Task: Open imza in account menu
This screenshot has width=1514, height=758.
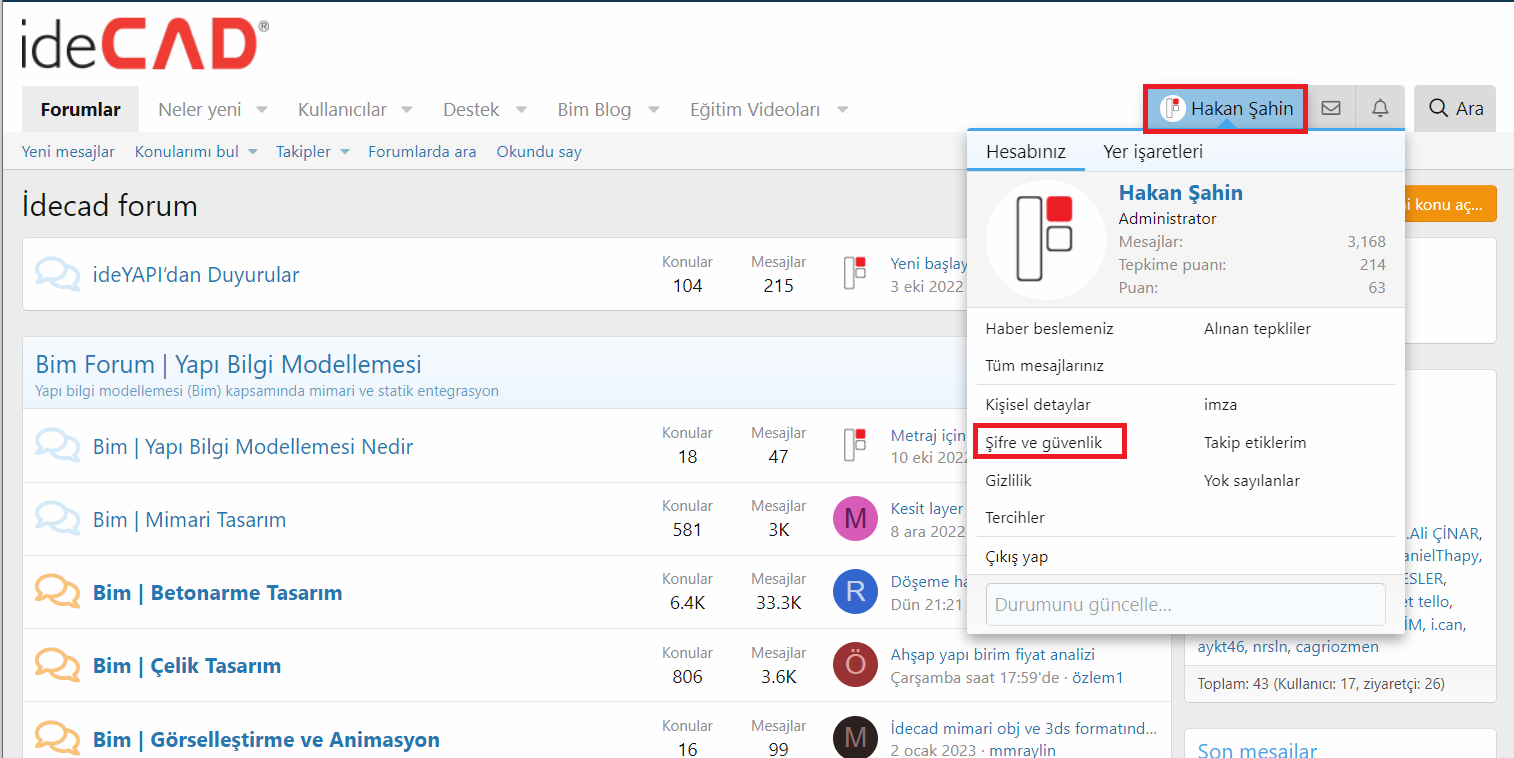Action: click(1221, 405)
